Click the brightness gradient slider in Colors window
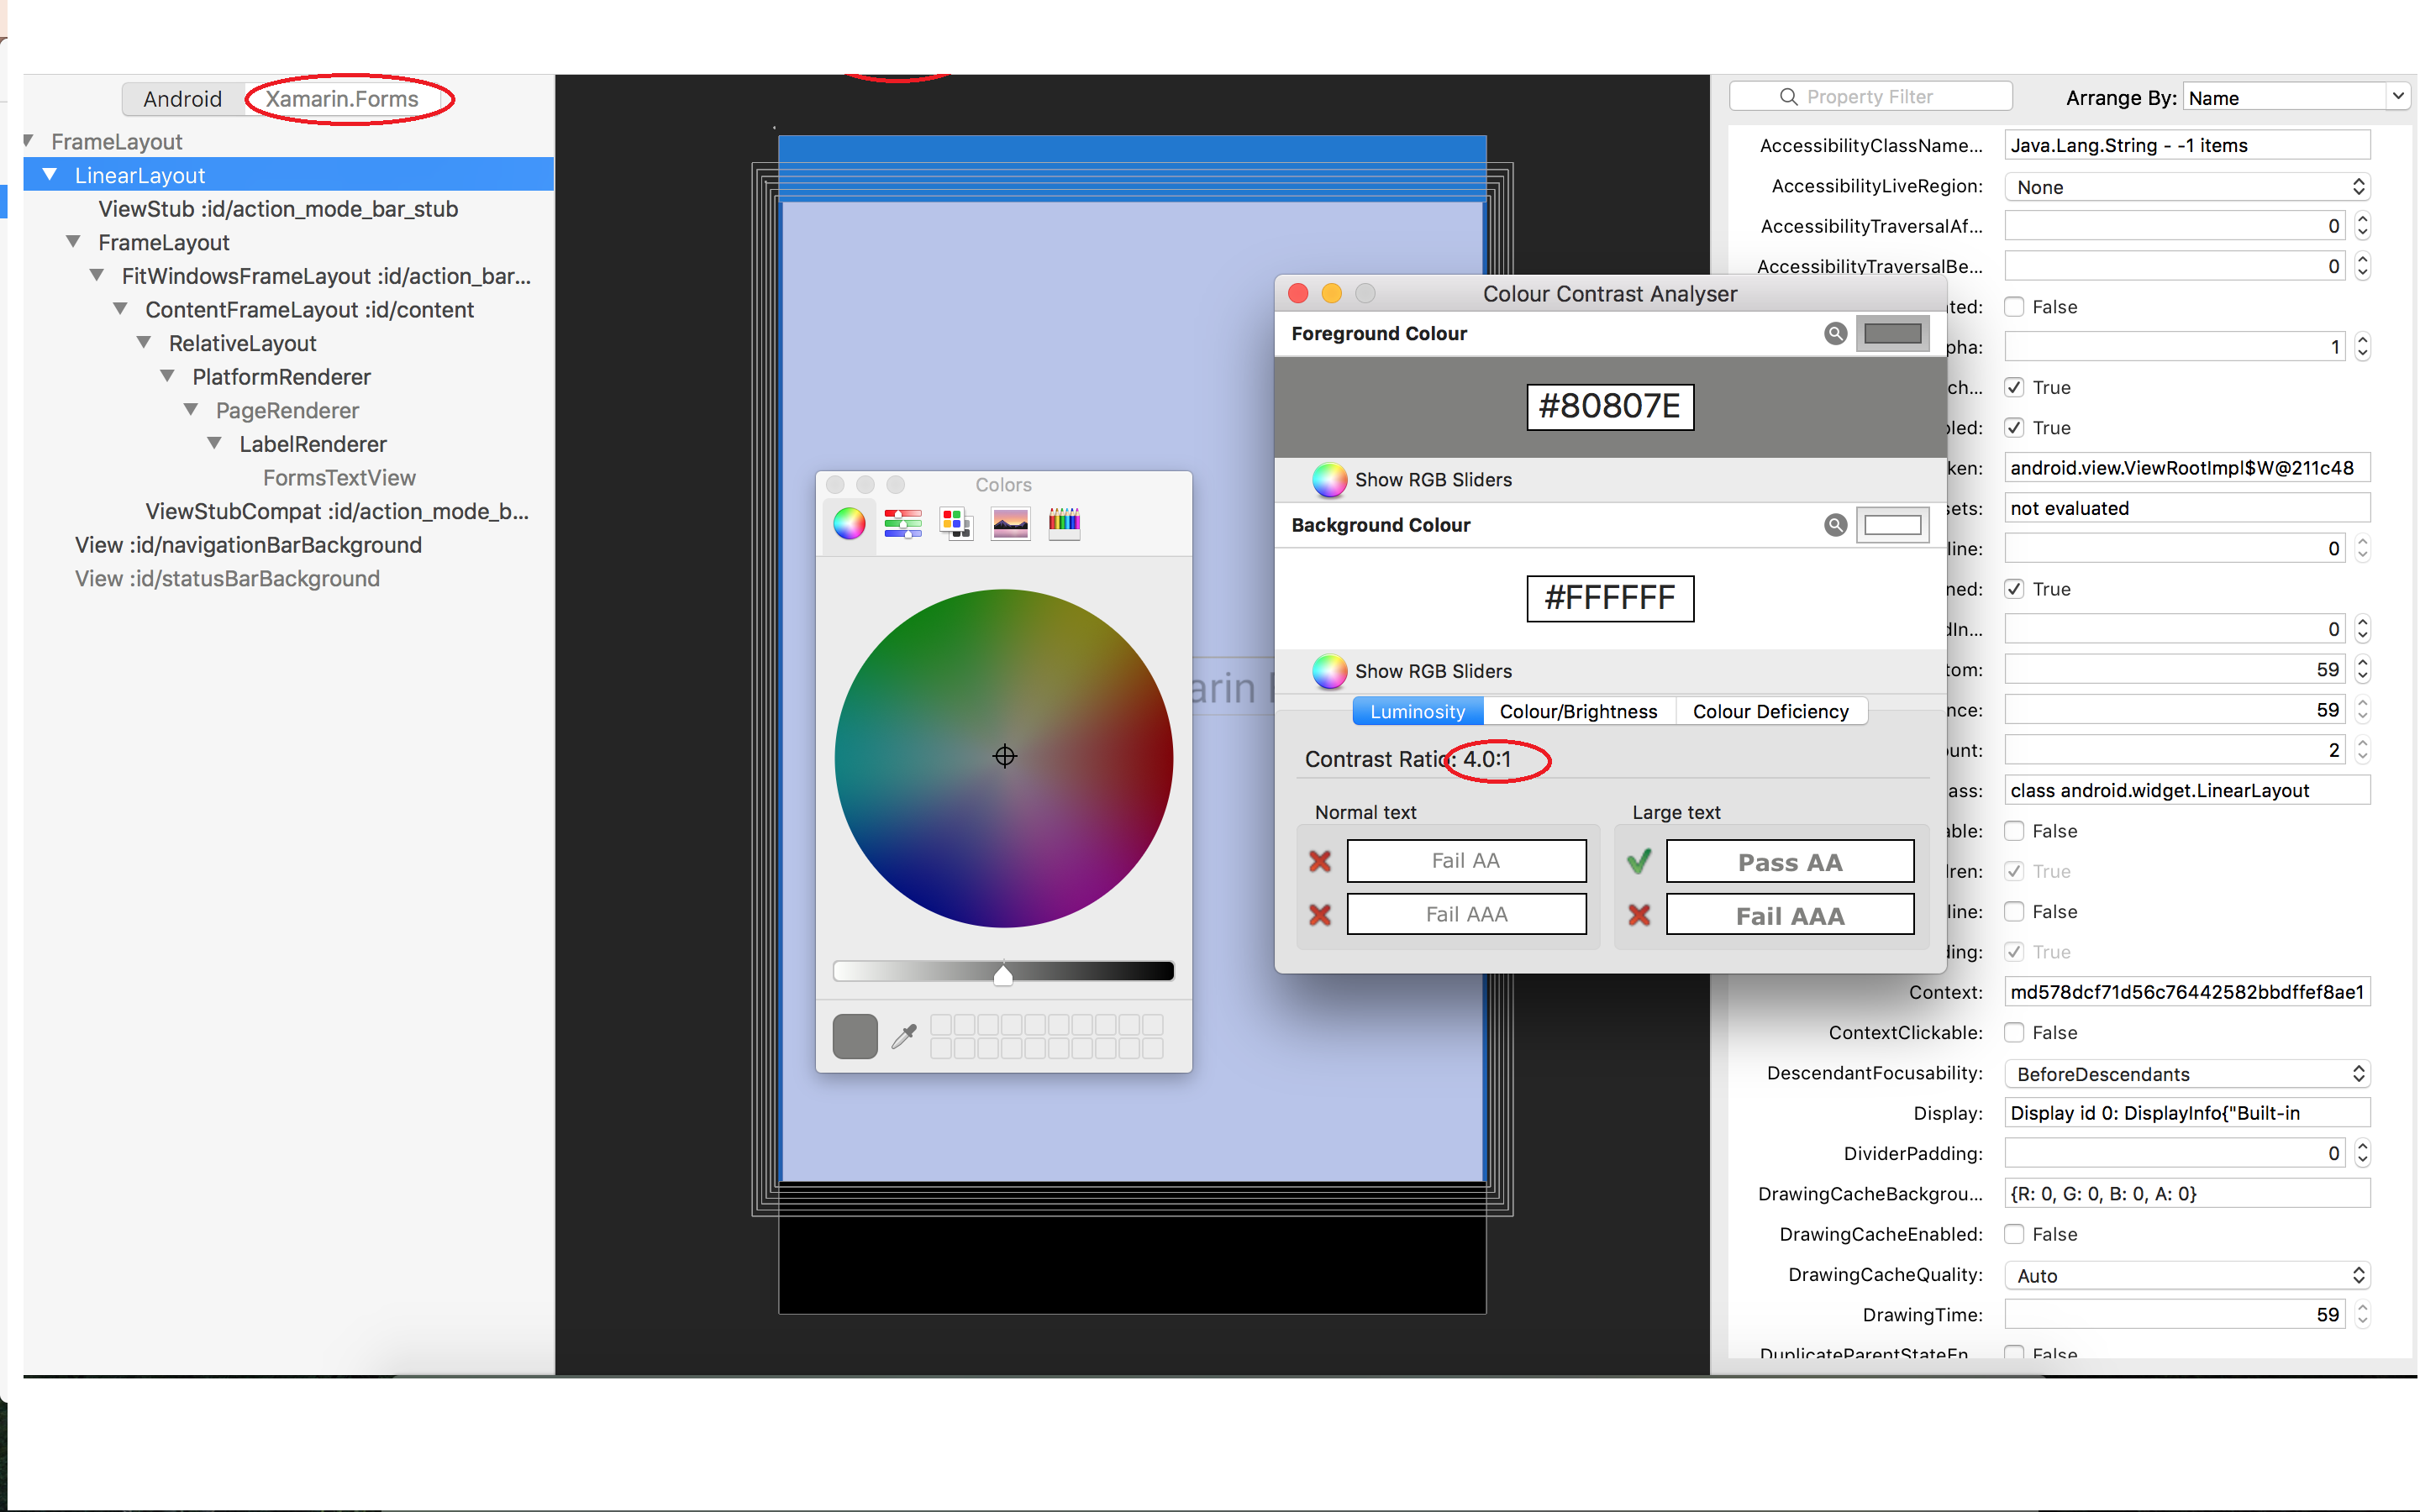Viewport: 2420px width, 1512px height. tap(1003, 970)
